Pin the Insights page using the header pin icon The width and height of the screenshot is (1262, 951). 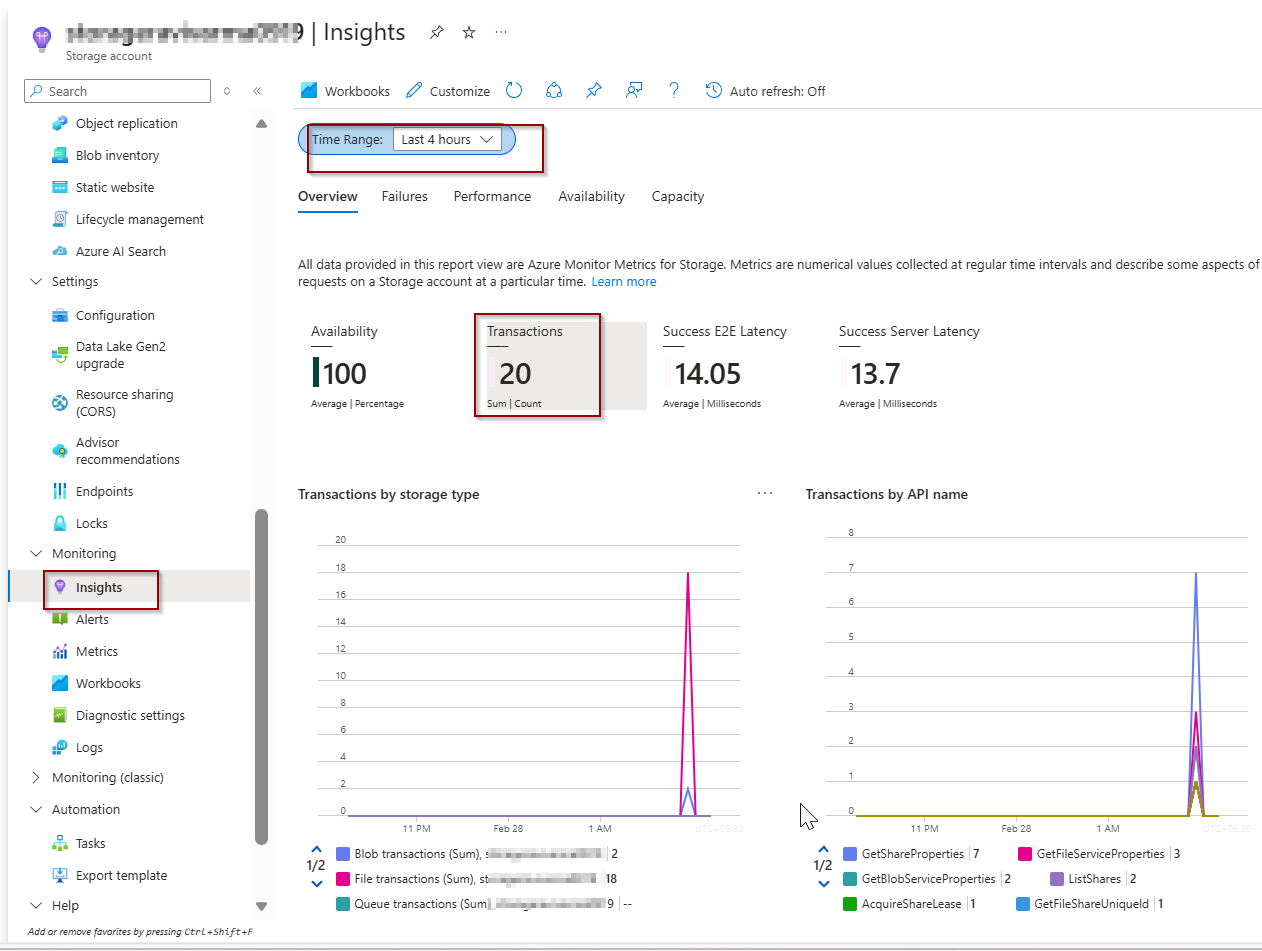coord(436,33)
